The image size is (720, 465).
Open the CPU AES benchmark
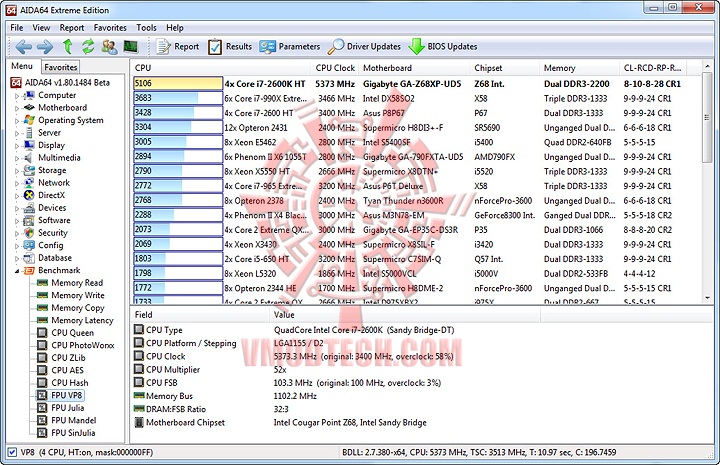coord(68,370)
